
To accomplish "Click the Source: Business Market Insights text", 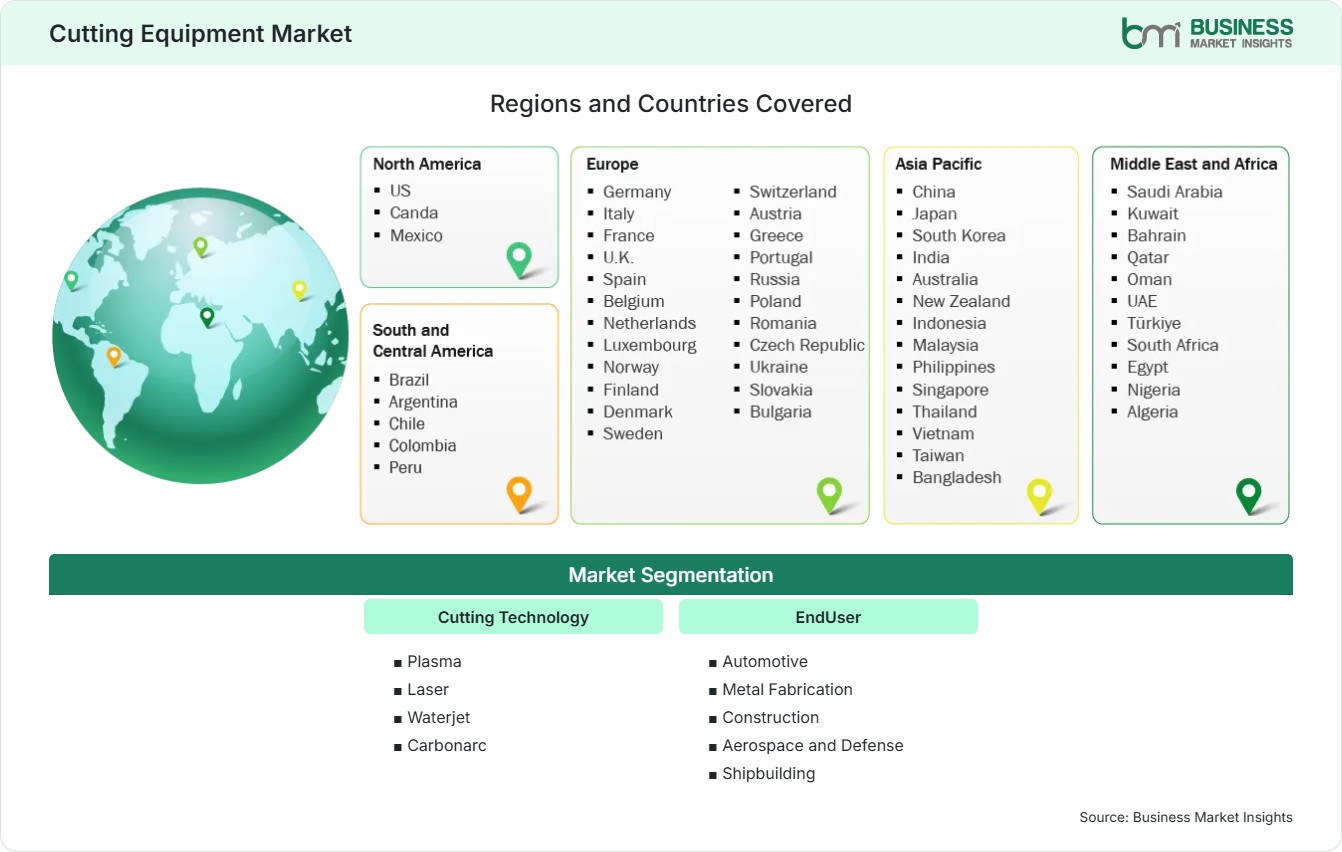I will [x=1186, y=818].
